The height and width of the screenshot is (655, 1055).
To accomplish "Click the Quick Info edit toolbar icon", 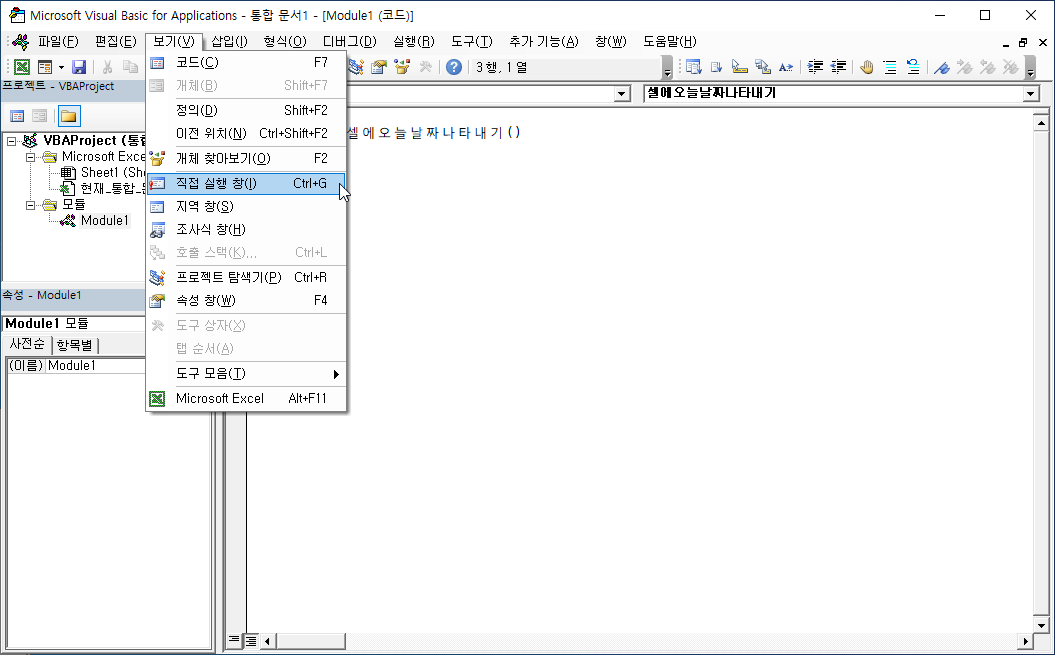I will click(740, 67).
